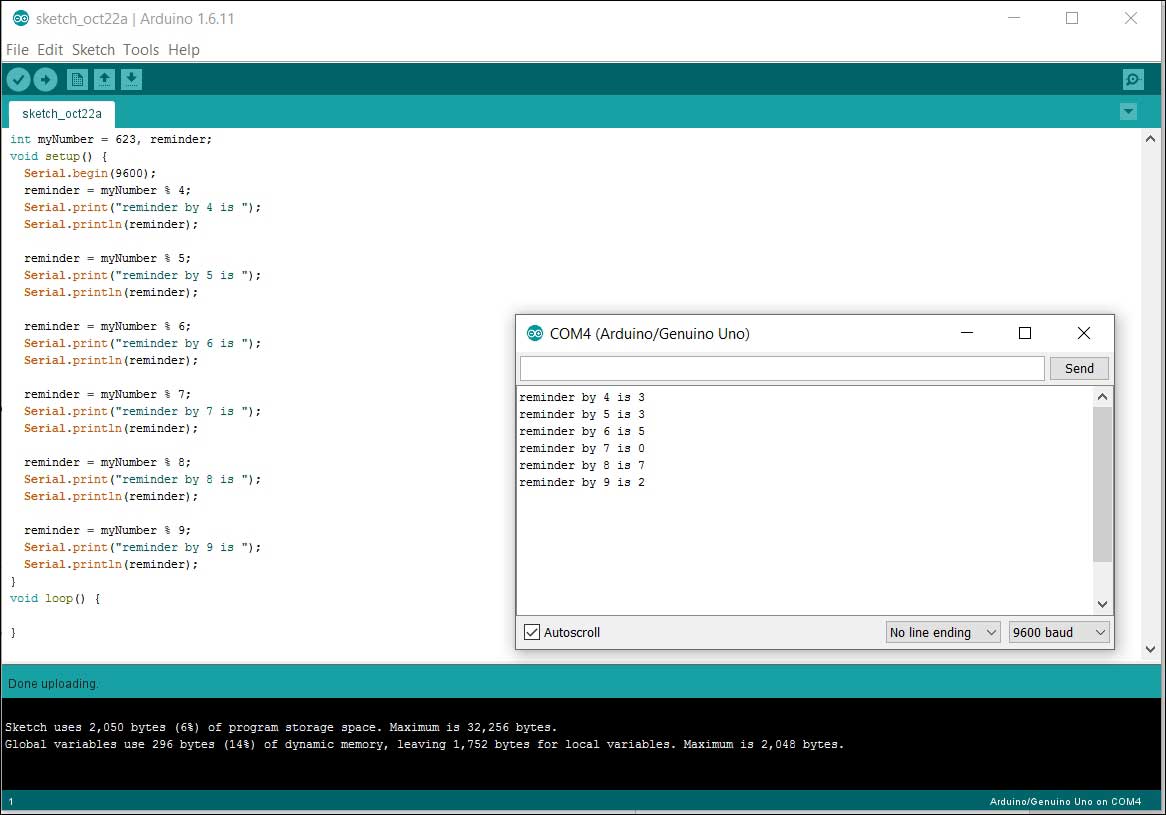Image resolution: width=1166 pixels, height=815 pixels.
Task: Click the serial monitor vertical scrollbar thumb
Action: tap(1102, 484)
